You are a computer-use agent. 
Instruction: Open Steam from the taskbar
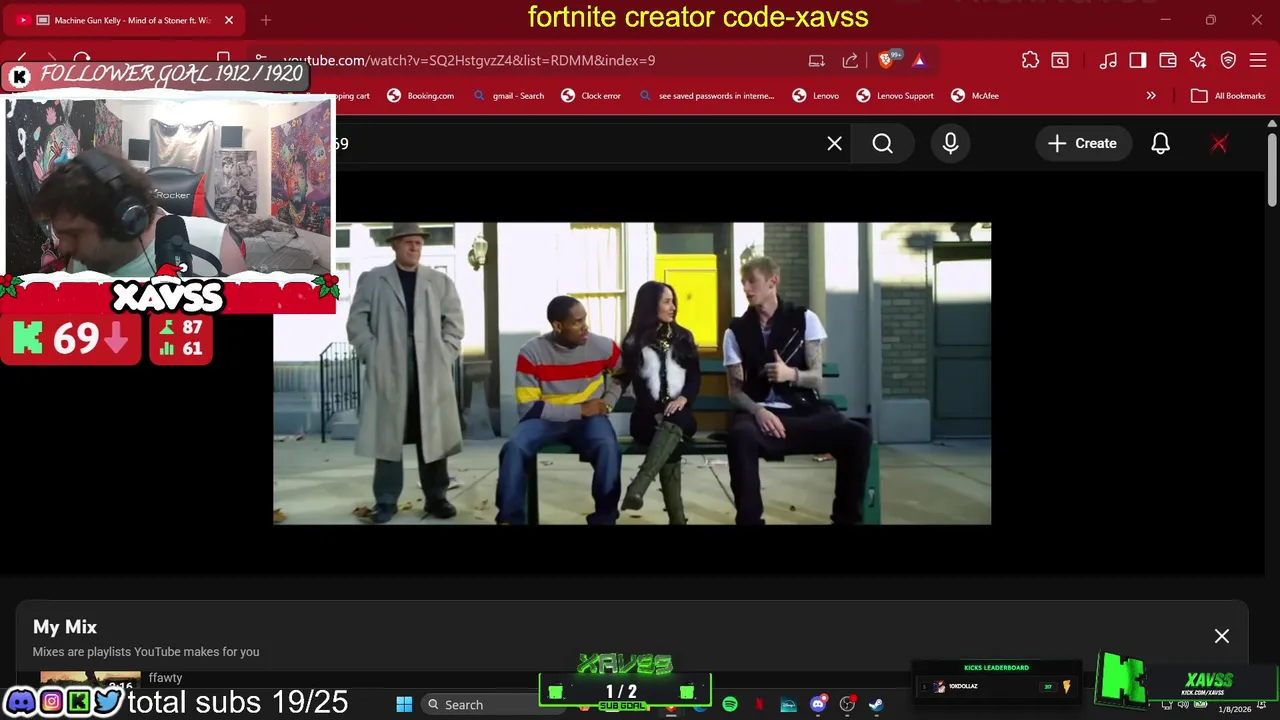click(876, 705)
